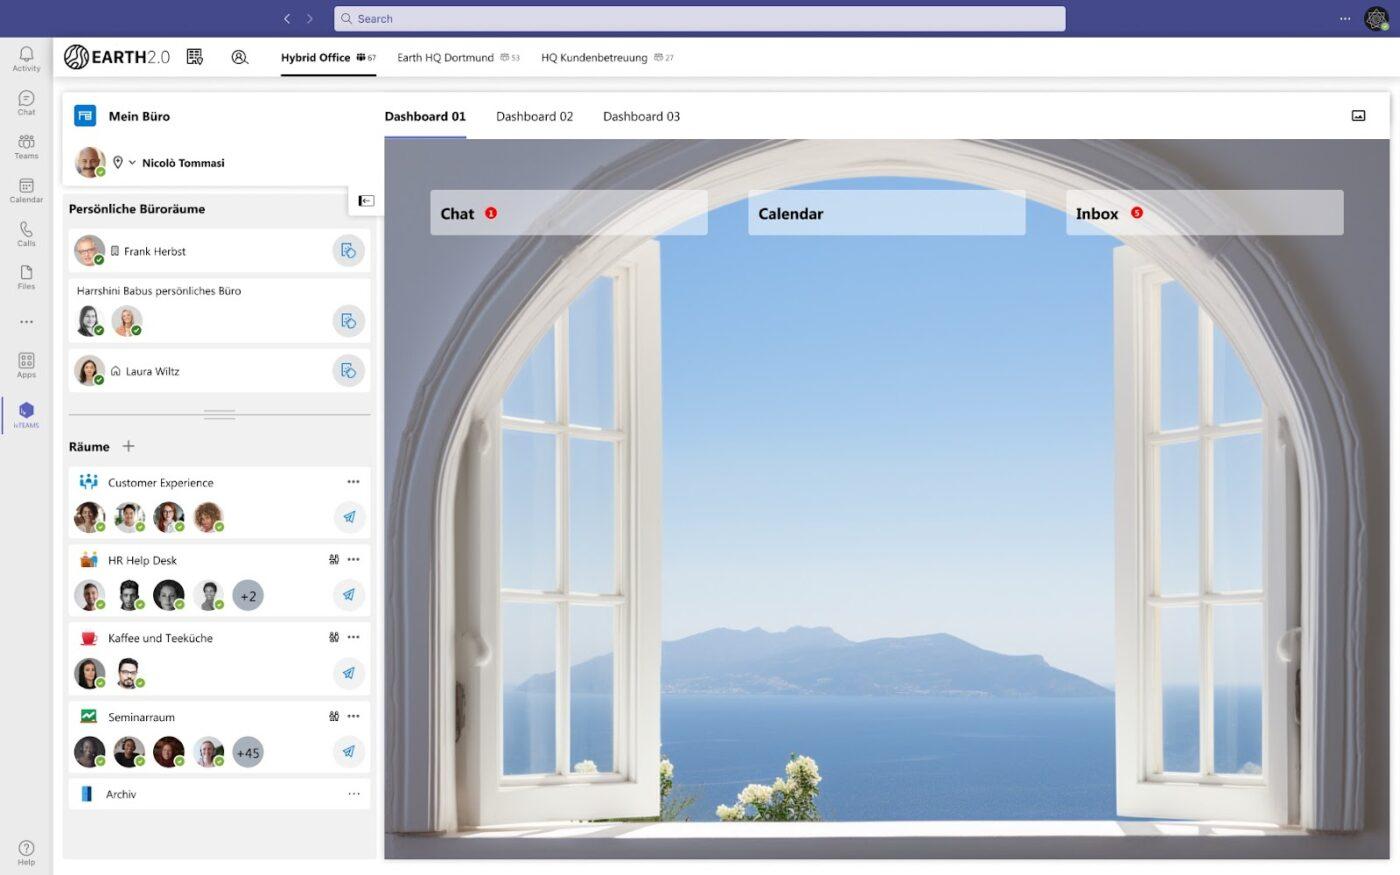This screenshot has width=1400, height=875.
Task: View participants of HR Help Desk
Action: point(334,559)
